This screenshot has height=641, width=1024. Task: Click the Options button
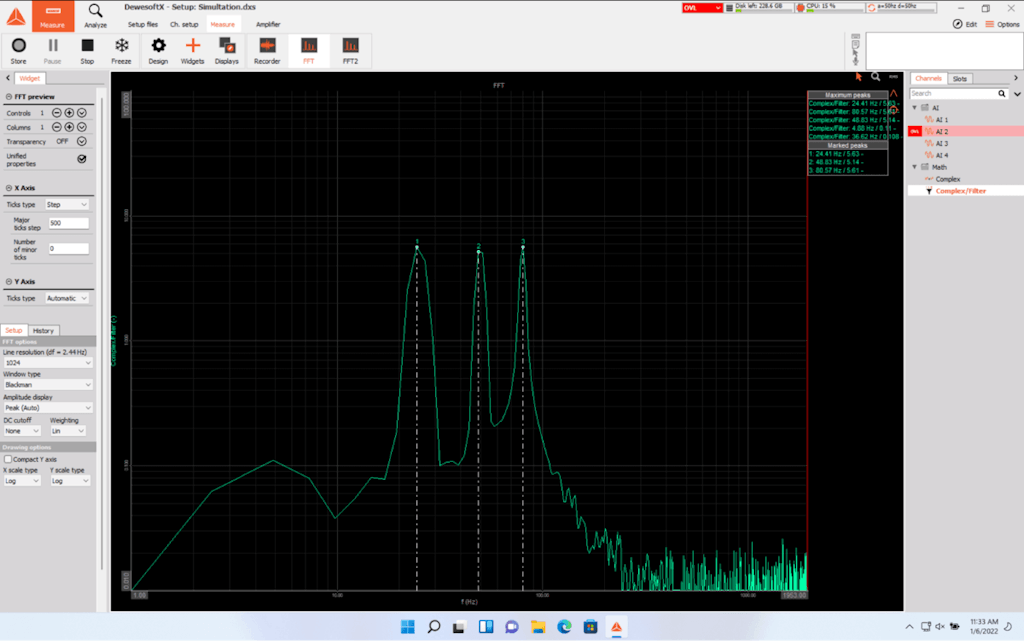tap(1003, 24)
